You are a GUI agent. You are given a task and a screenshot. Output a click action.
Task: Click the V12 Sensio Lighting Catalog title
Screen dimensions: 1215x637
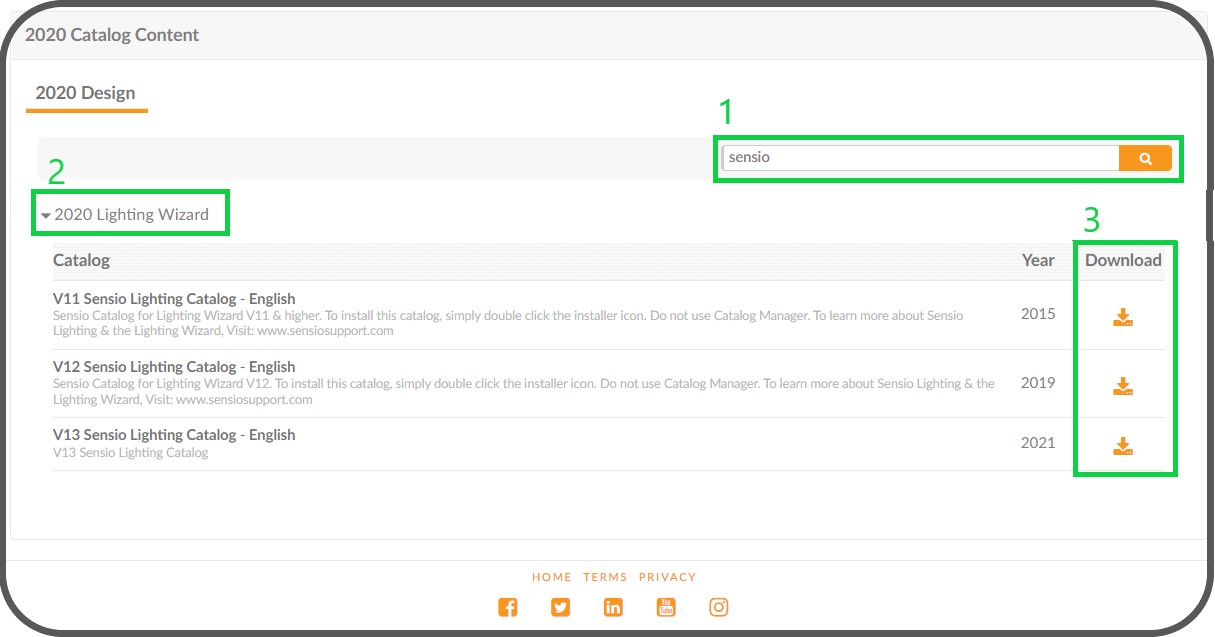point(174,366)
